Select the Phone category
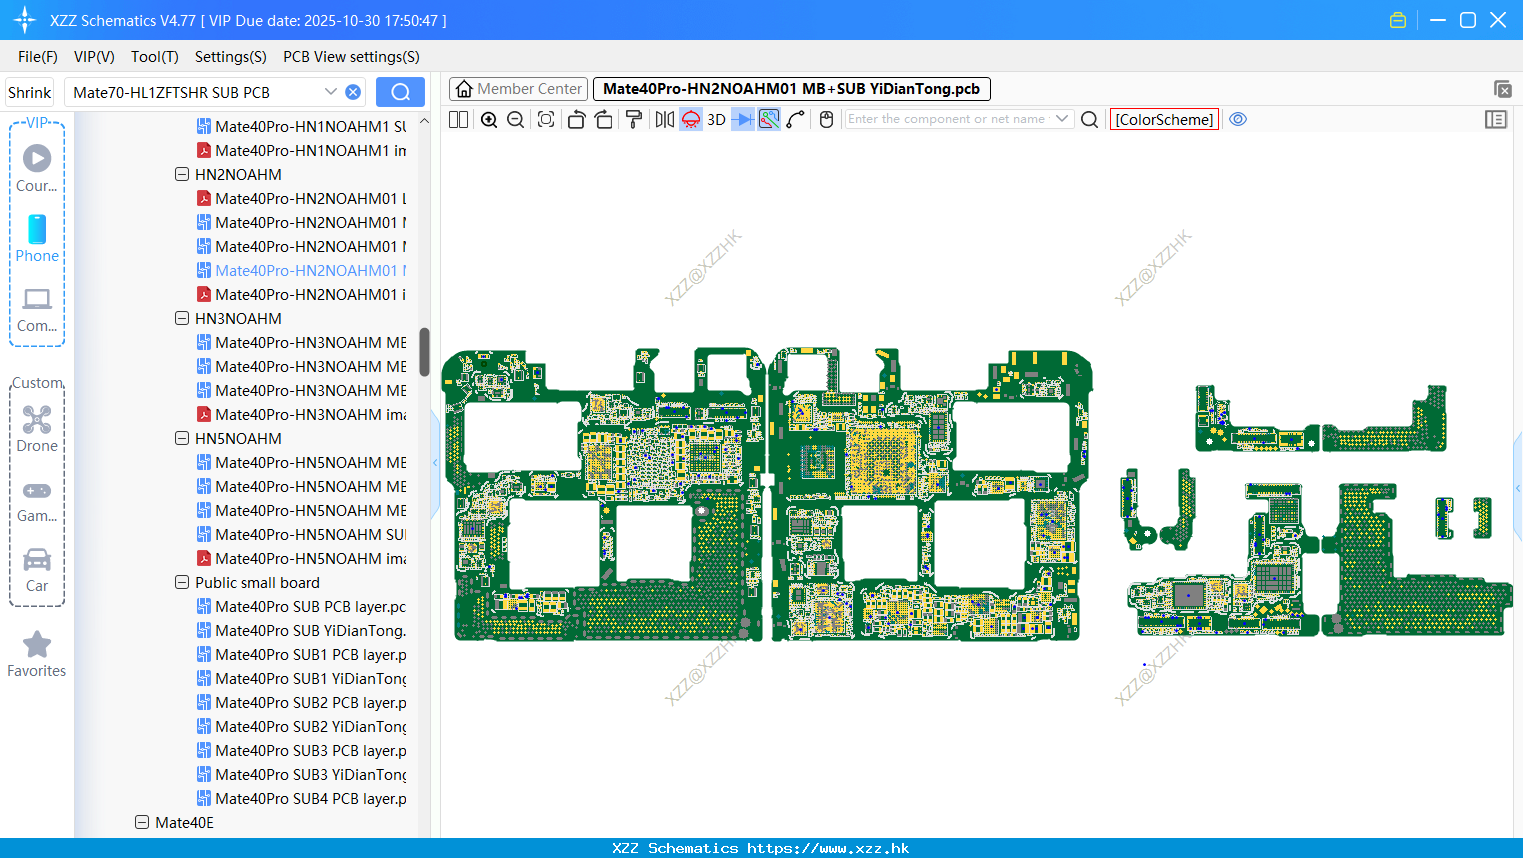Viewport: 1523px width, 858px height. click(37, 238)
